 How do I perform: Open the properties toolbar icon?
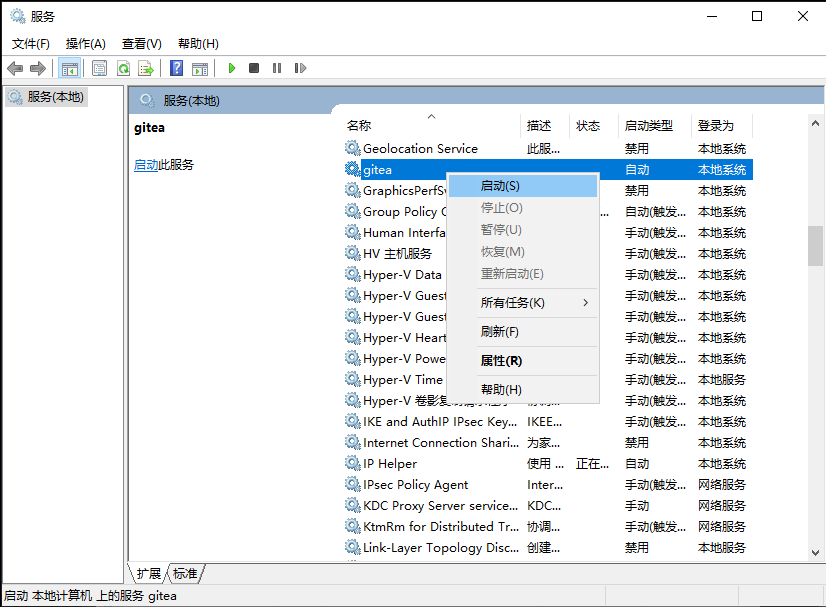coord(100,68)
